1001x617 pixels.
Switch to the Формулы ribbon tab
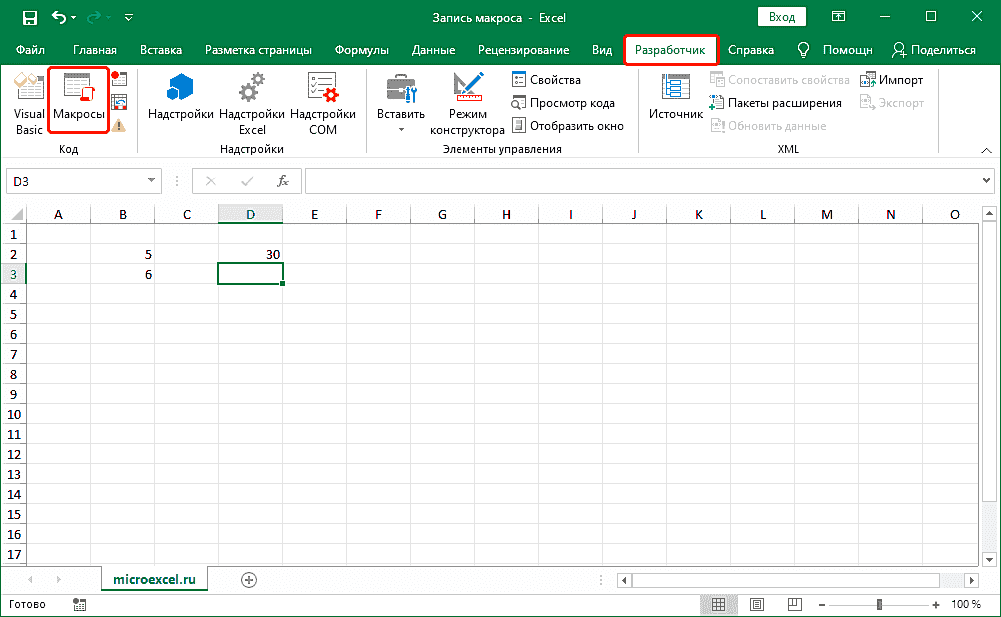coord(362,50)
